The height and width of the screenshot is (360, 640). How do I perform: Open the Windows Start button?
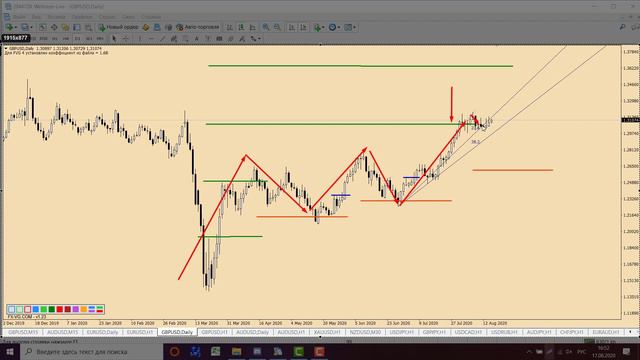point(9,351)
